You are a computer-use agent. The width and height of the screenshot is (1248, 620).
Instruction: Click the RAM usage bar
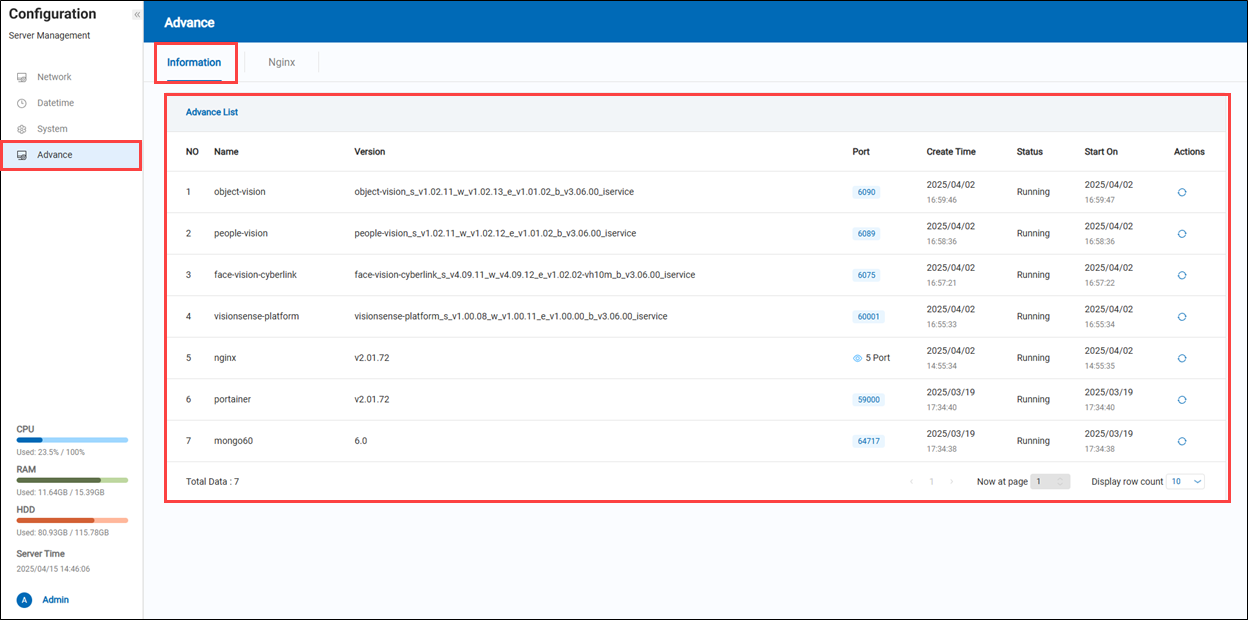pyautogui.click(x=72, y=480)
